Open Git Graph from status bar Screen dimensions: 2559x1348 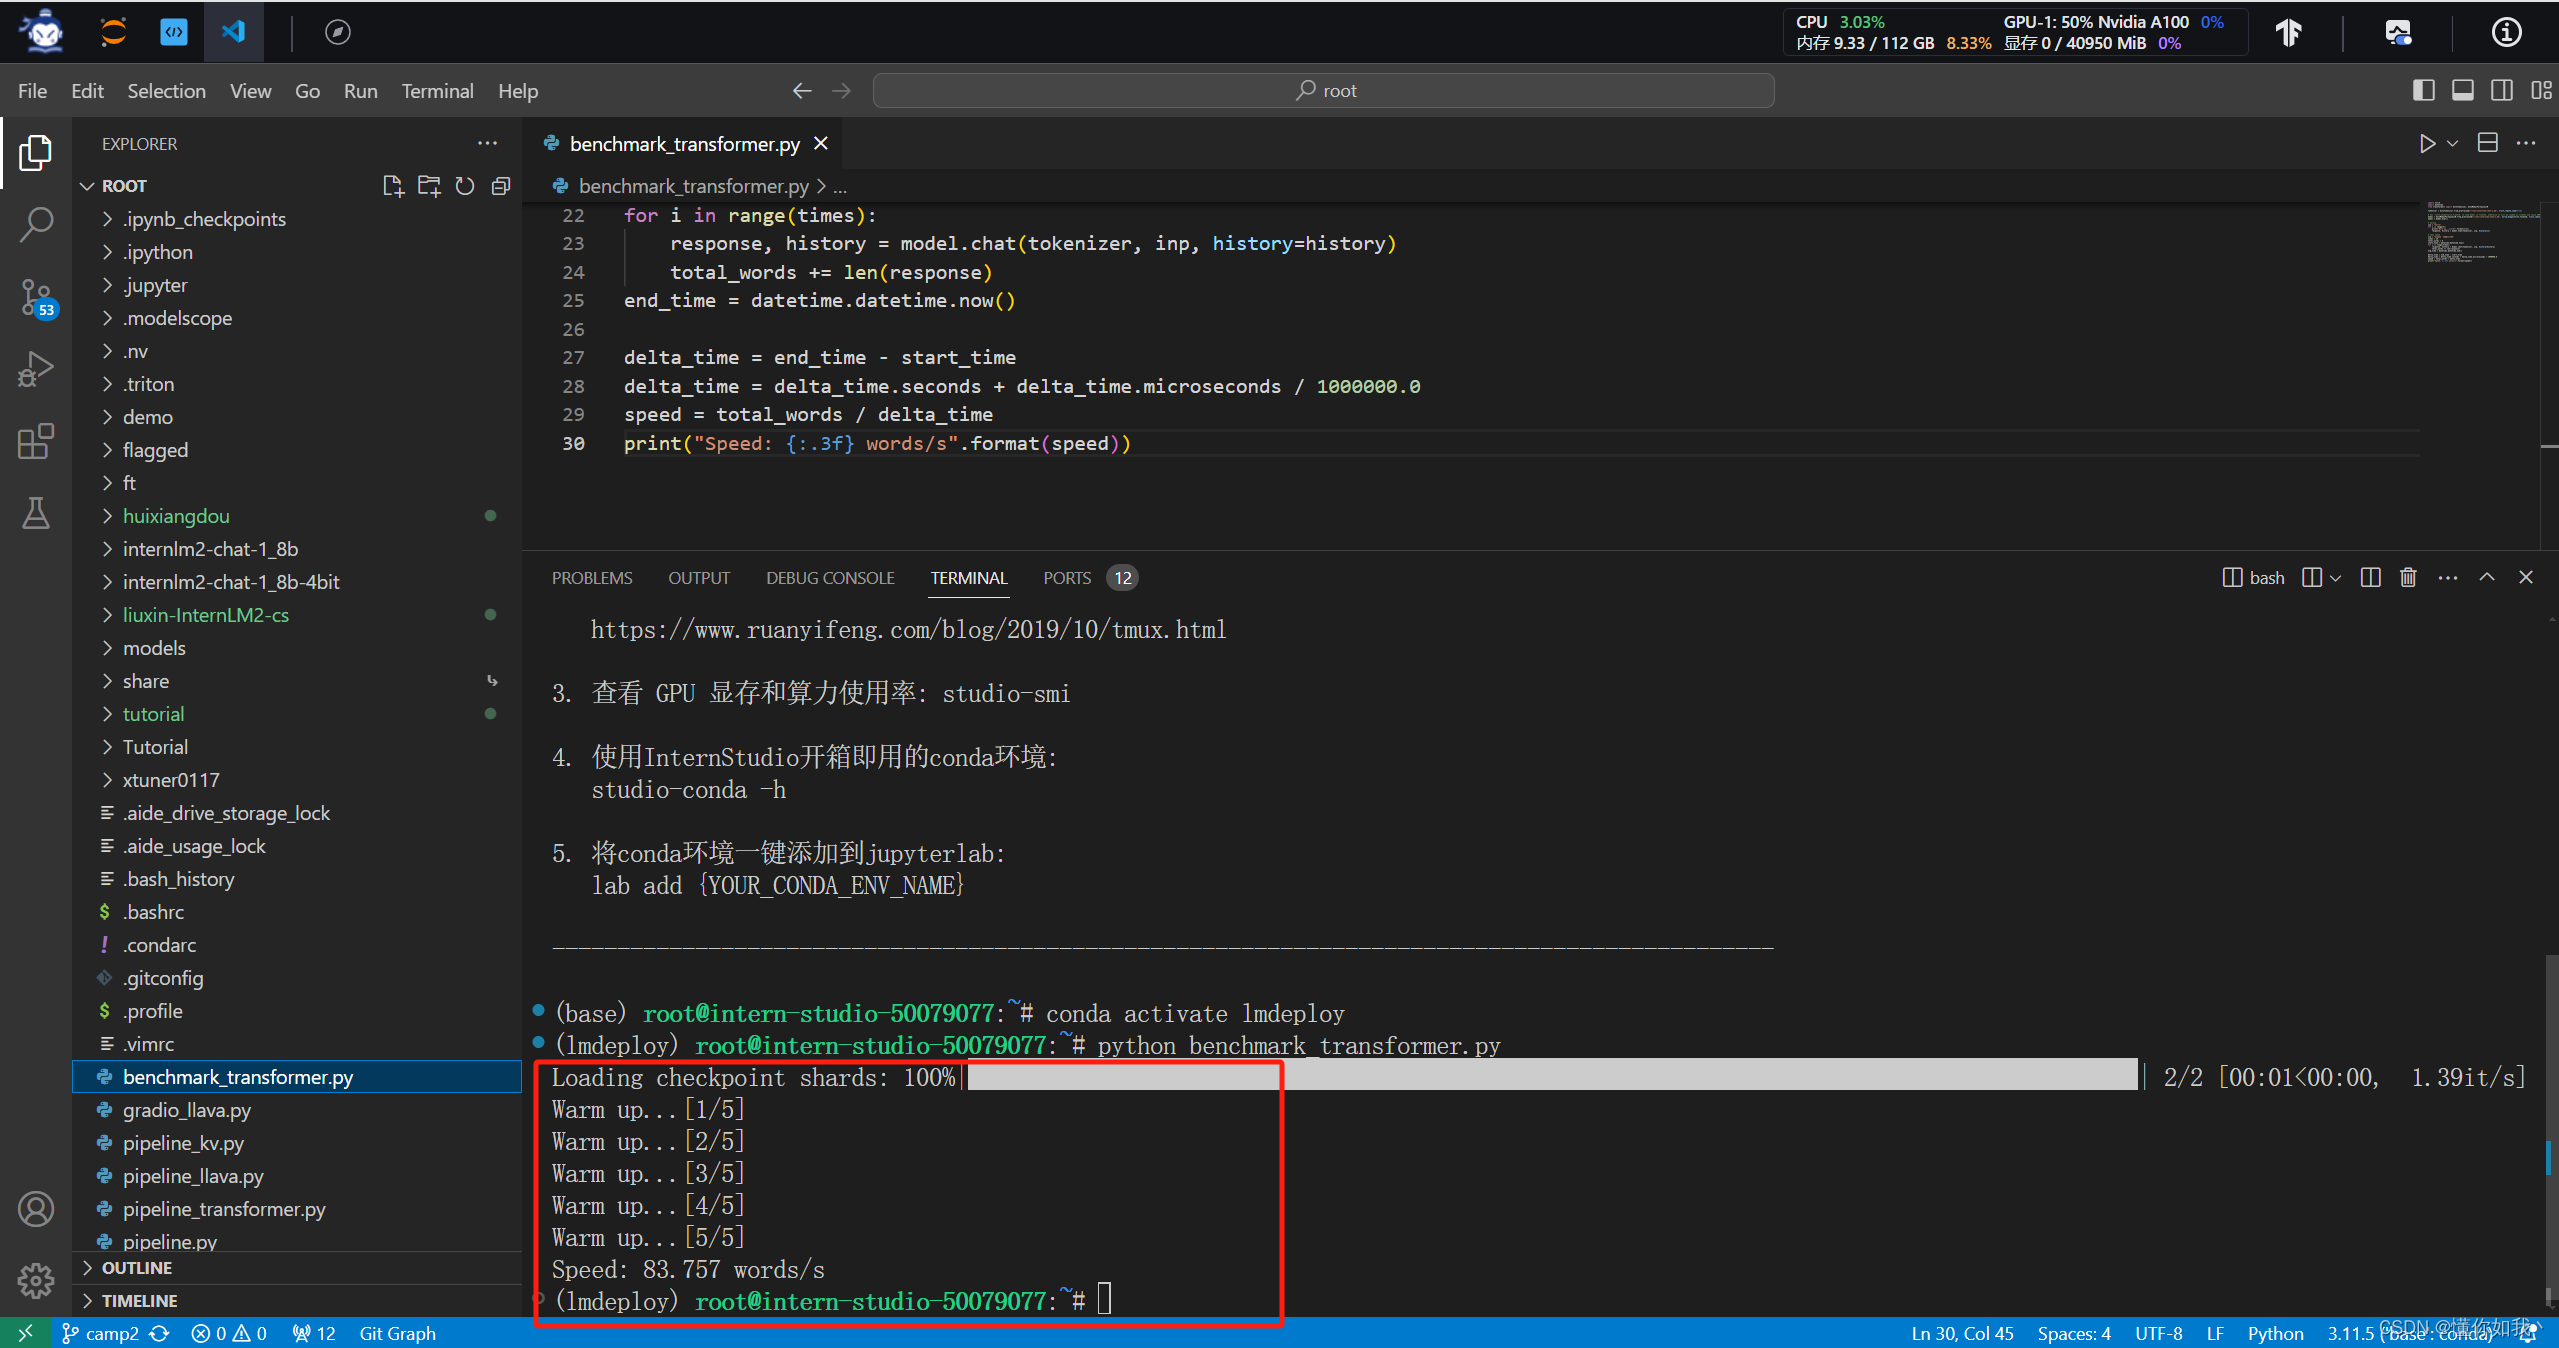pos(397,1333)
